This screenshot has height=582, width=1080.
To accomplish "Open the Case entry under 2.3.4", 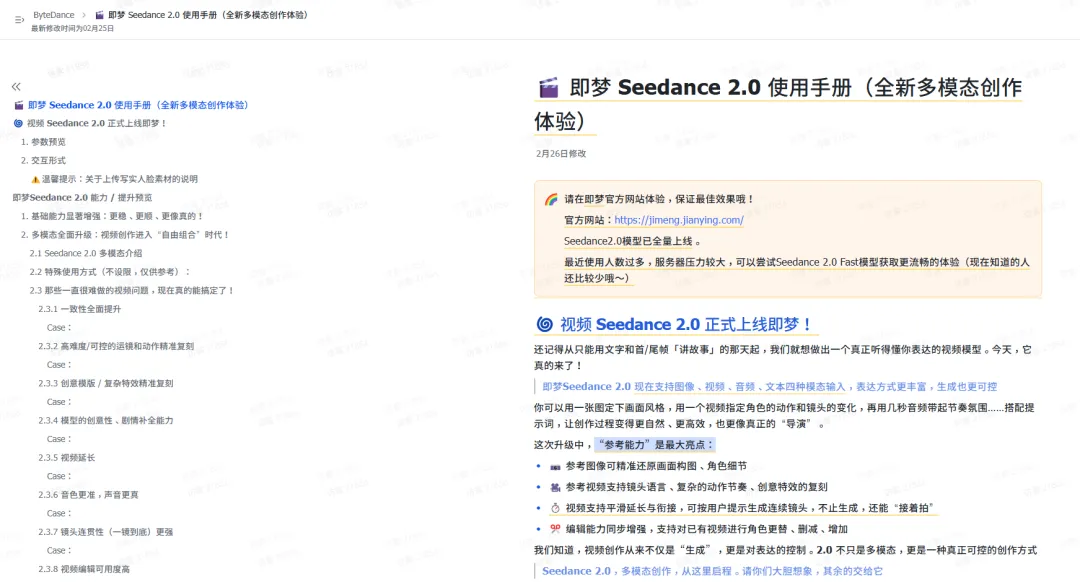I will [x=59, y=439].
